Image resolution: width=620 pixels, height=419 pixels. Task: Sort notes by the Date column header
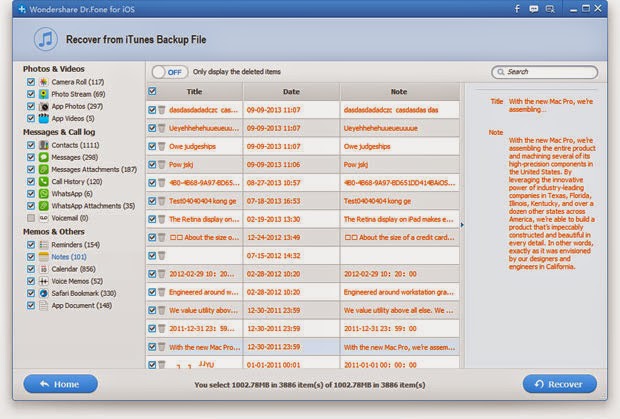[x=291, y=92]
